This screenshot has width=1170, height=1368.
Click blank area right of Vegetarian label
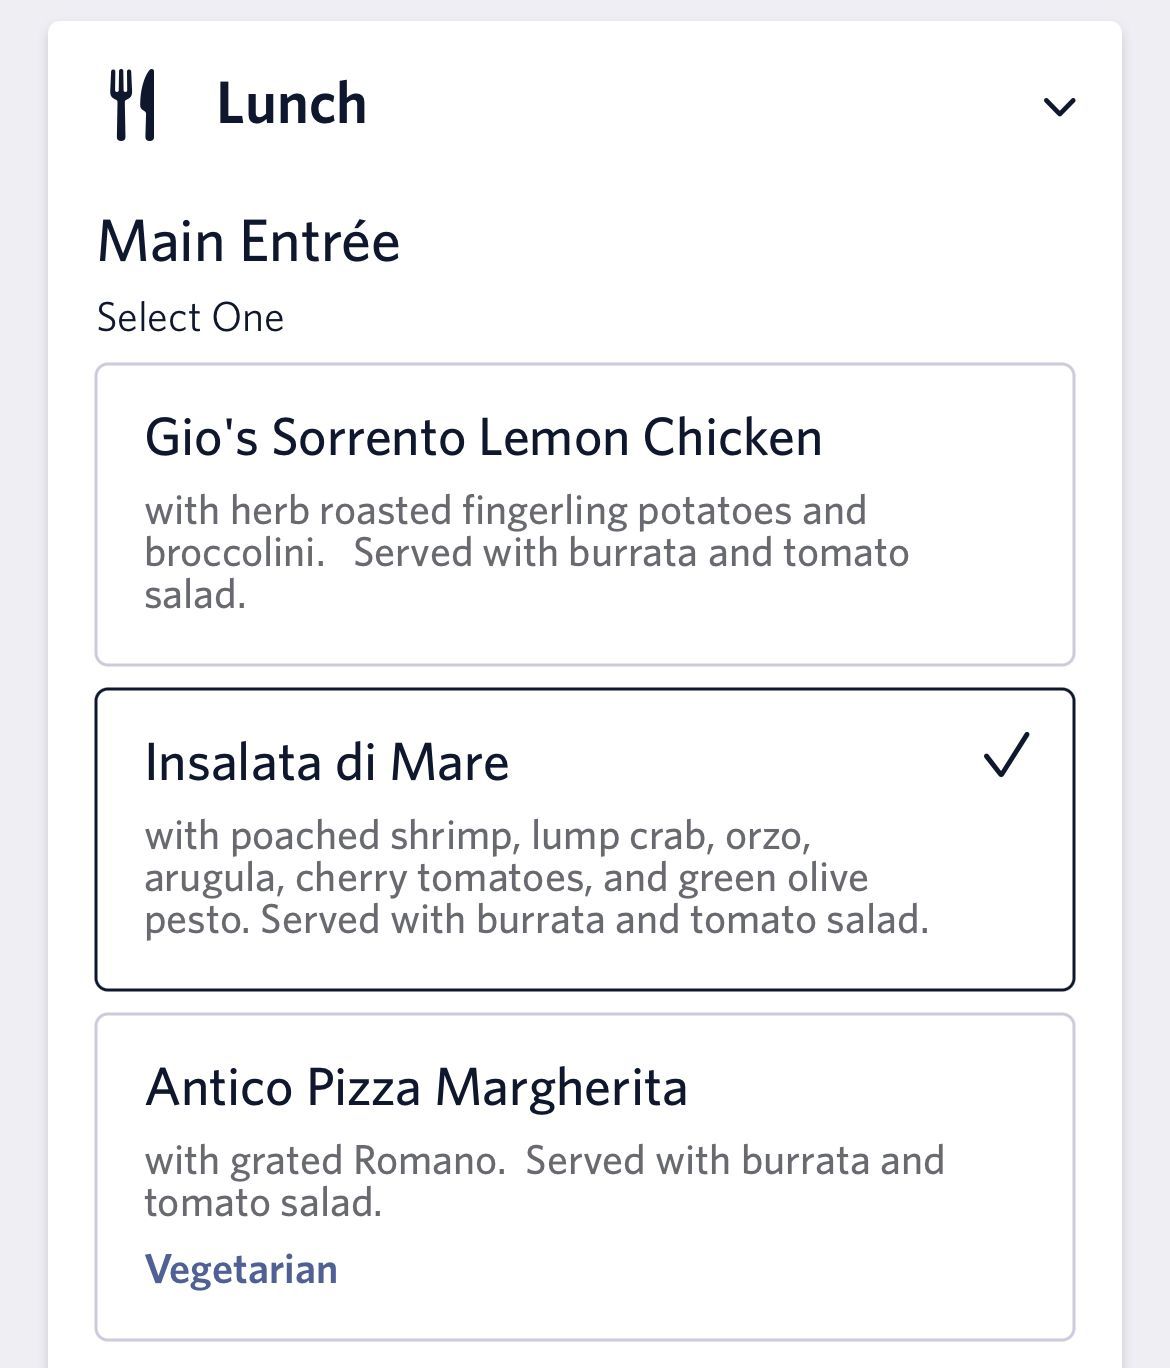[x=700, y=1269]
